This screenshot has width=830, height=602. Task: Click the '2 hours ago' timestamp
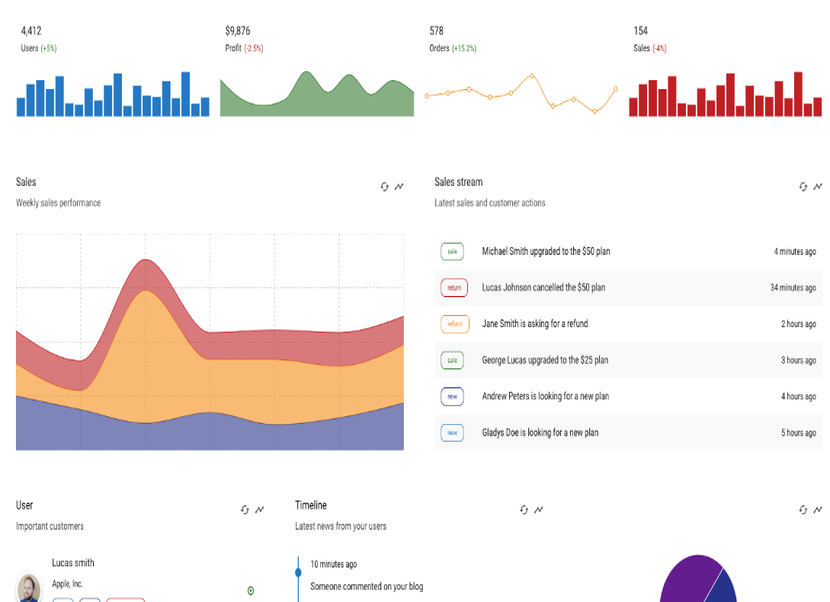click(799, 324)
